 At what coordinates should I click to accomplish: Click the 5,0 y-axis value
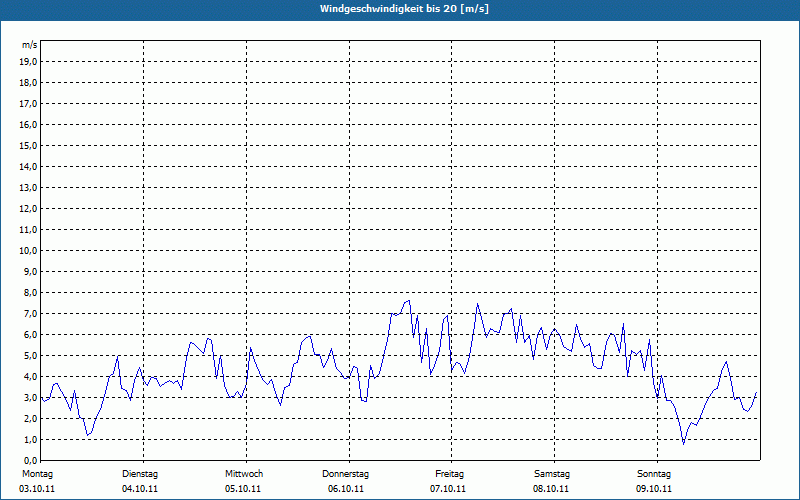(29, 356)
